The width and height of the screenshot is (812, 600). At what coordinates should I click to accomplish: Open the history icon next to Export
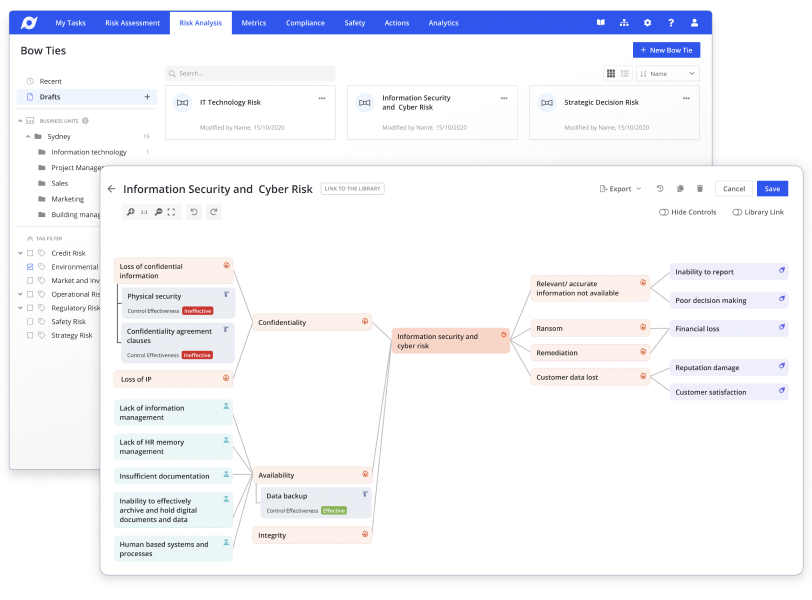(x=660, y=189)
